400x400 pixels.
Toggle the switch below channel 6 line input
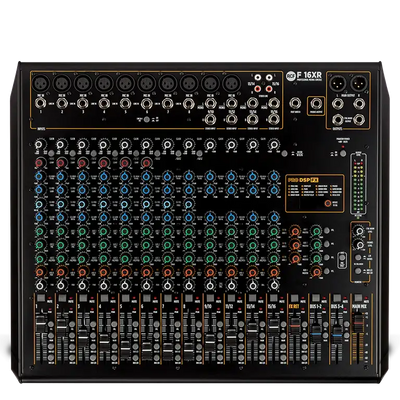tap(146, 119)
